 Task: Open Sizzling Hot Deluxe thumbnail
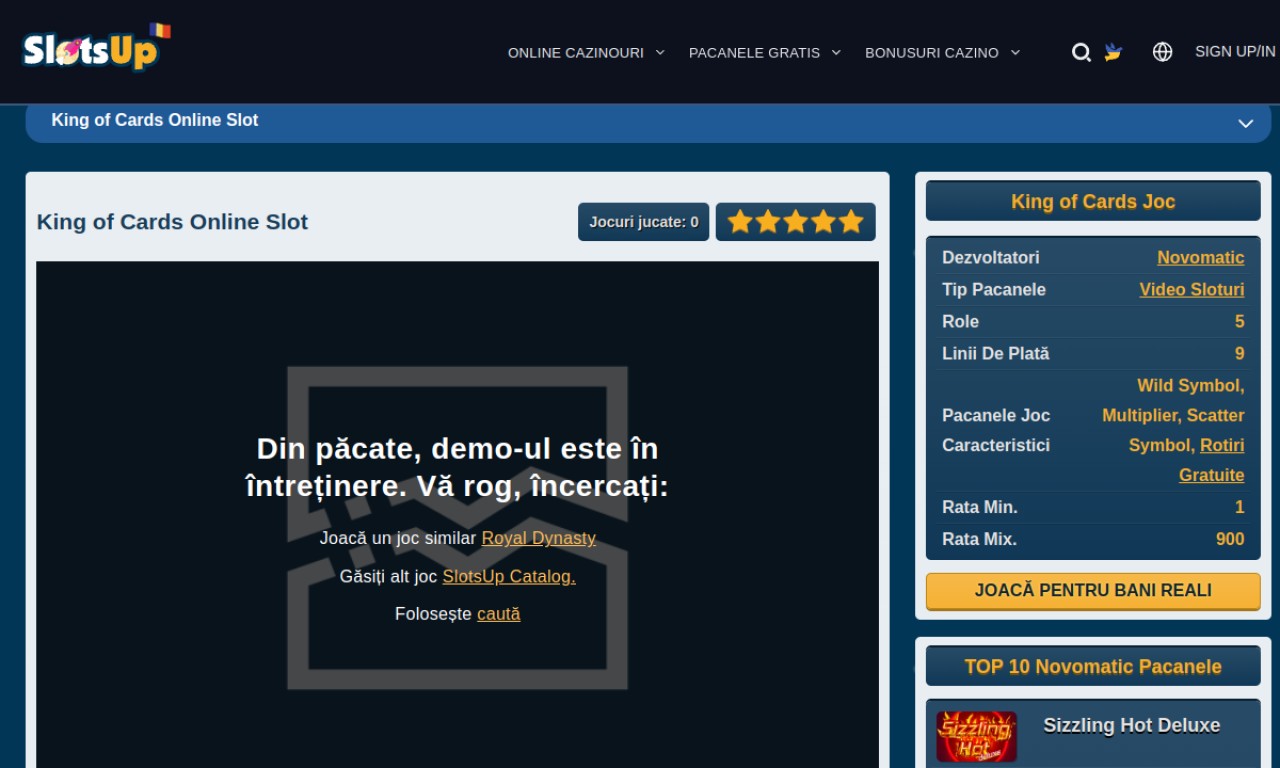pyautogui.click(x=977, y=737)
